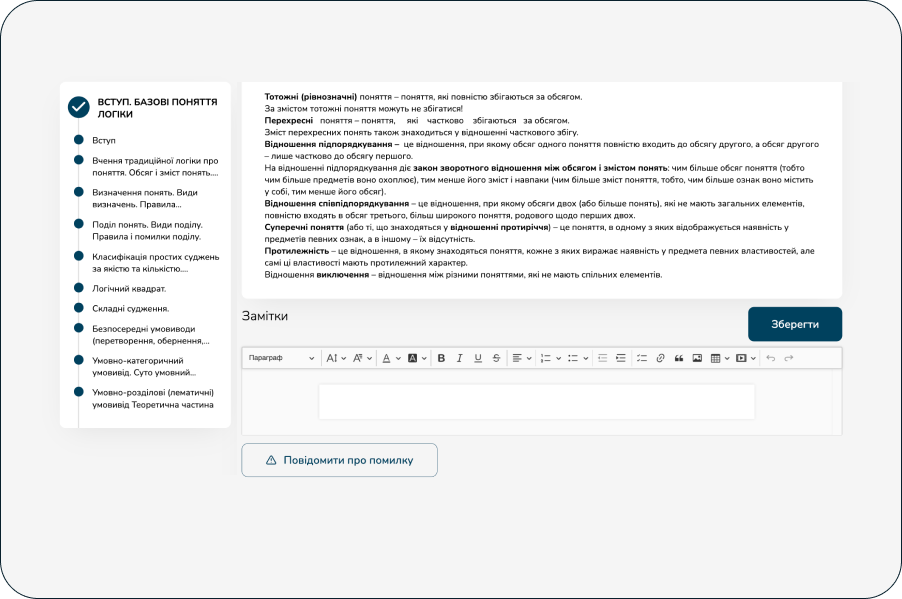Open the font size dropdown
The image size is (902, 599).
pos(335,358)
